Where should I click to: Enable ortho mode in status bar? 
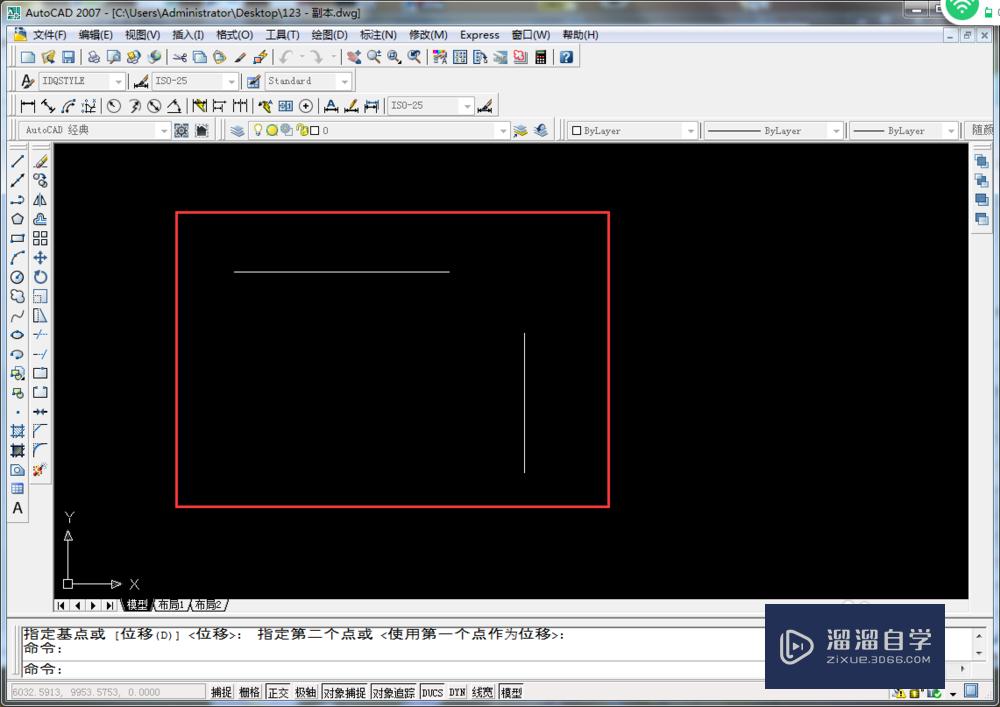(277, 691)
